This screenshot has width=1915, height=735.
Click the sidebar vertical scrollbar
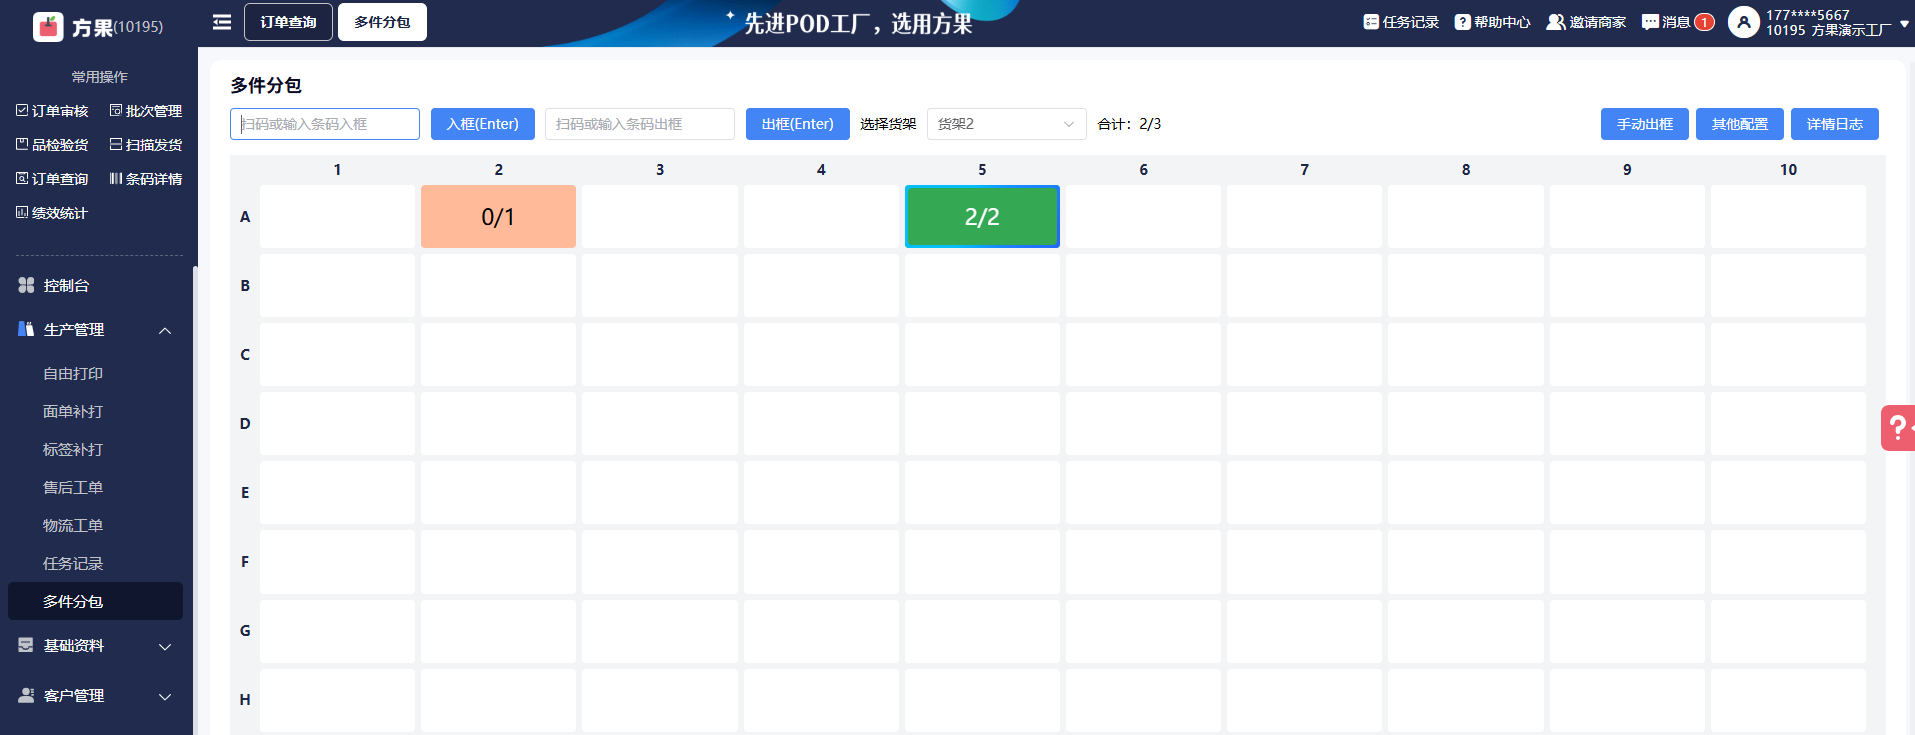tap(195, 500)
